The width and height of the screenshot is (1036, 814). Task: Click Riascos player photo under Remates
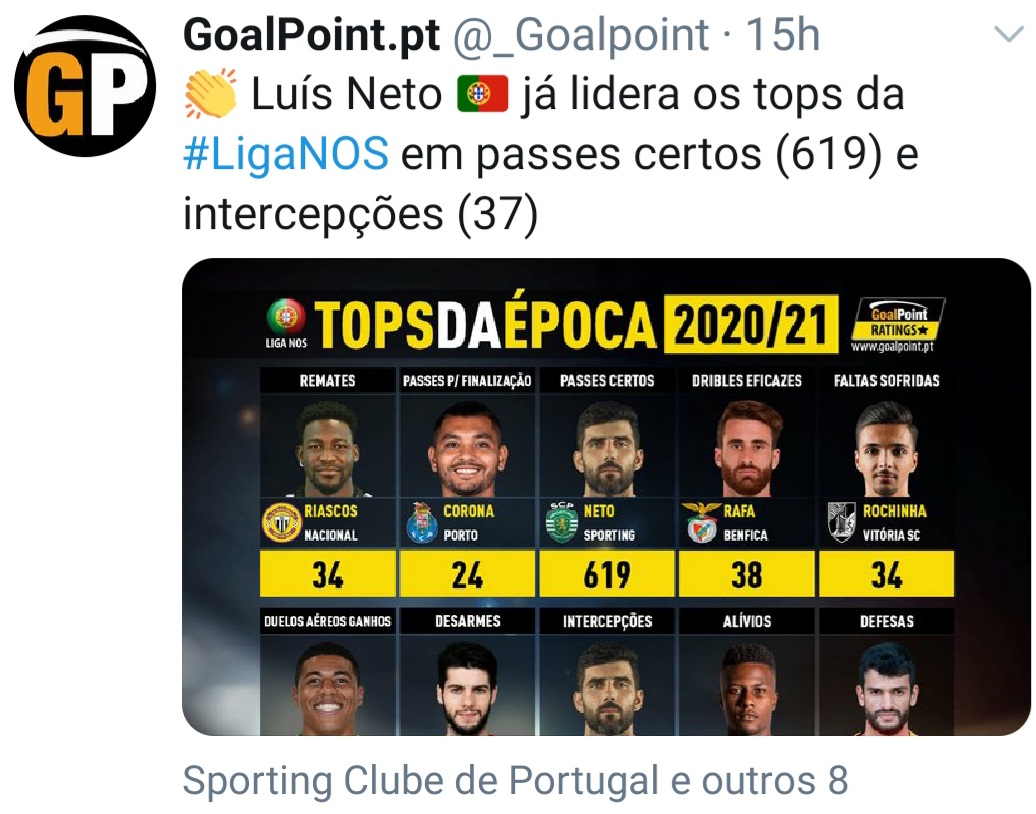pos(327,448)
